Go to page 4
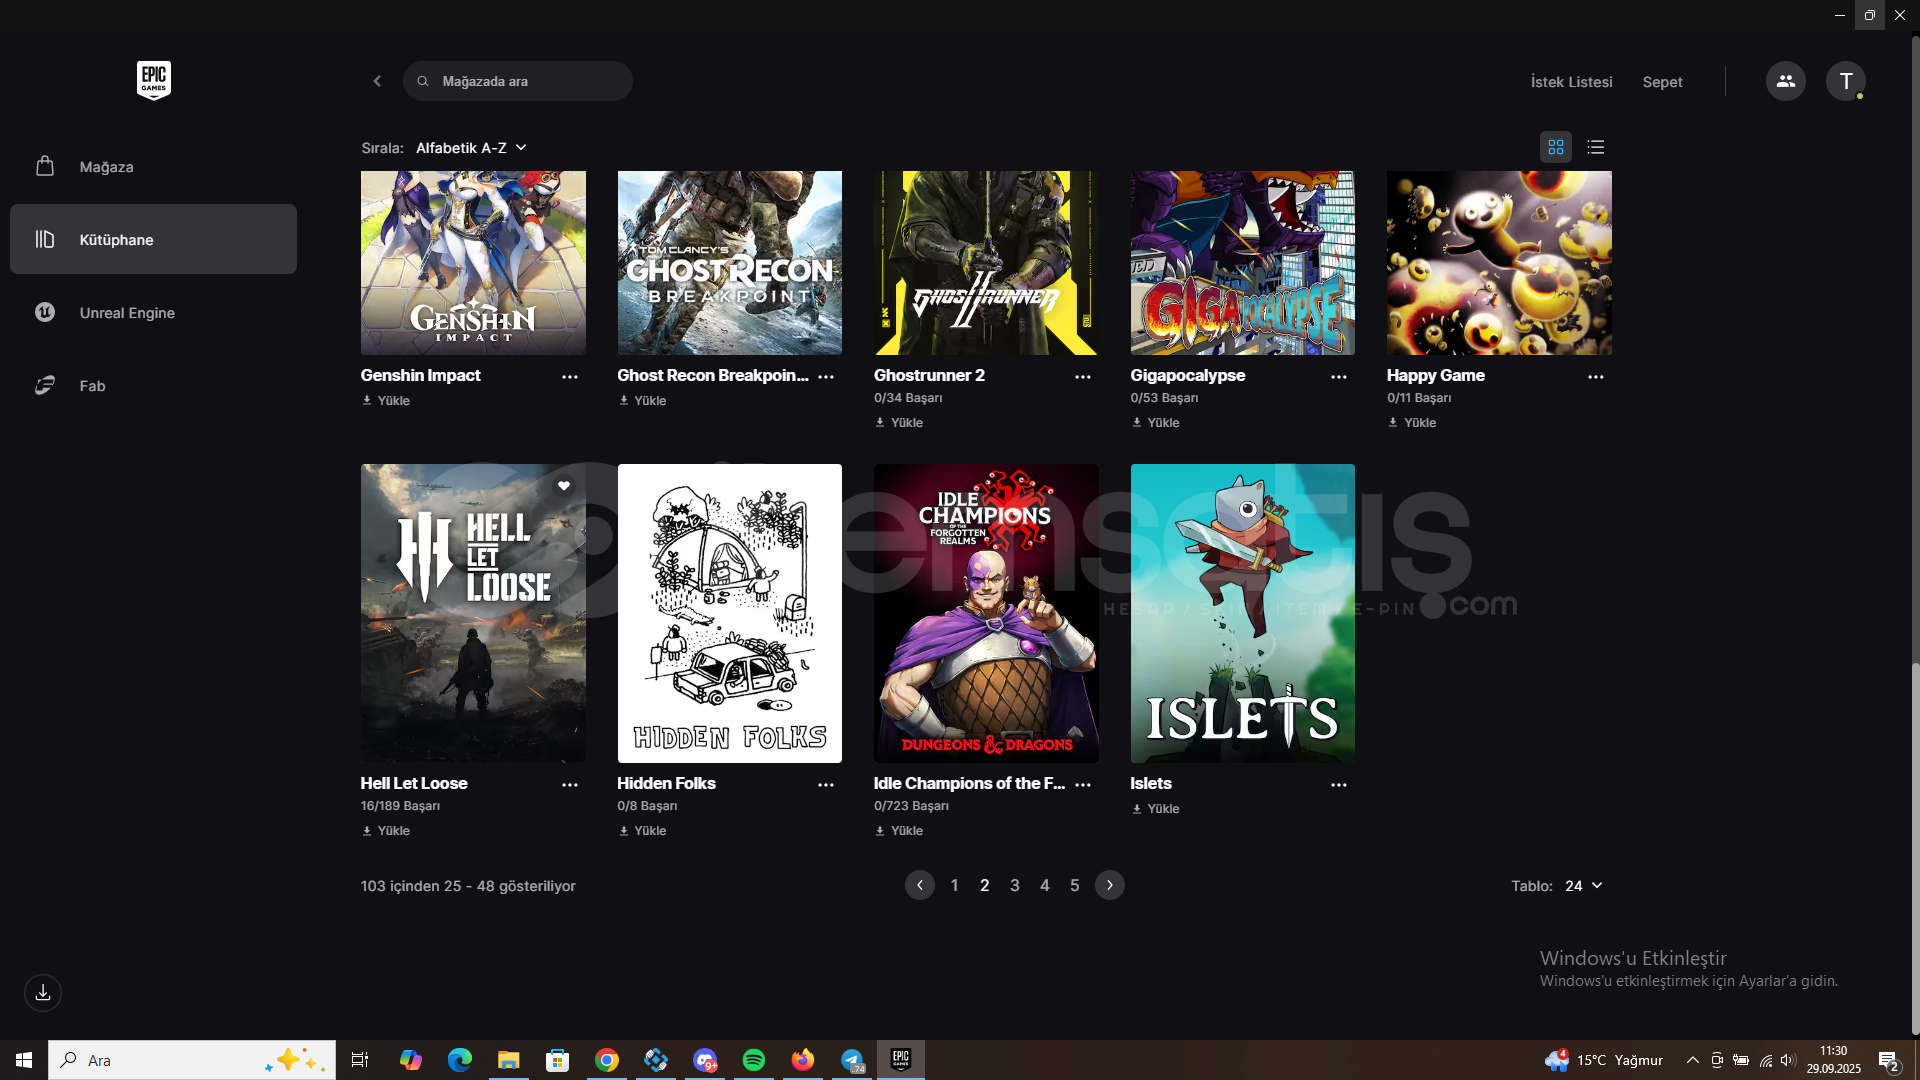This screenshot has height=1080, width=1920. [1045, 886]
